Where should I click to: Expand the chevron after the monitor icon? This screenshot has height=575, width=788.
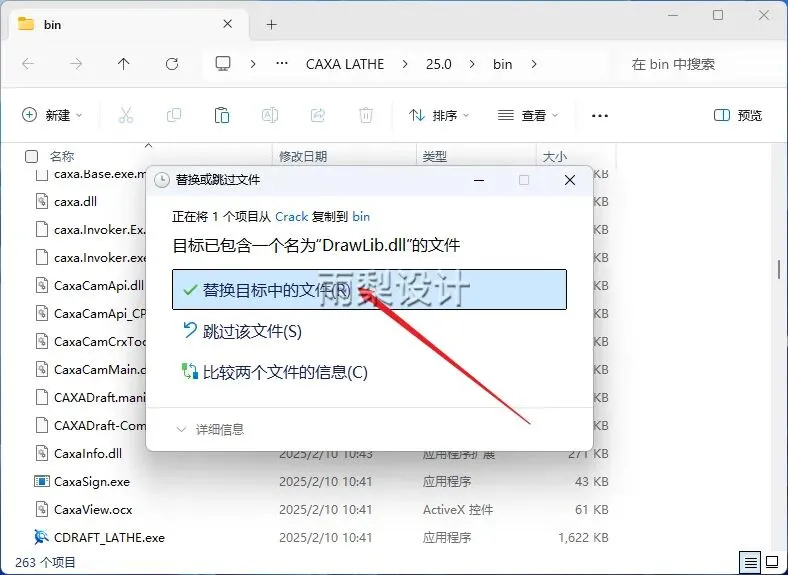pyautogui.click(x=253, y=64)
